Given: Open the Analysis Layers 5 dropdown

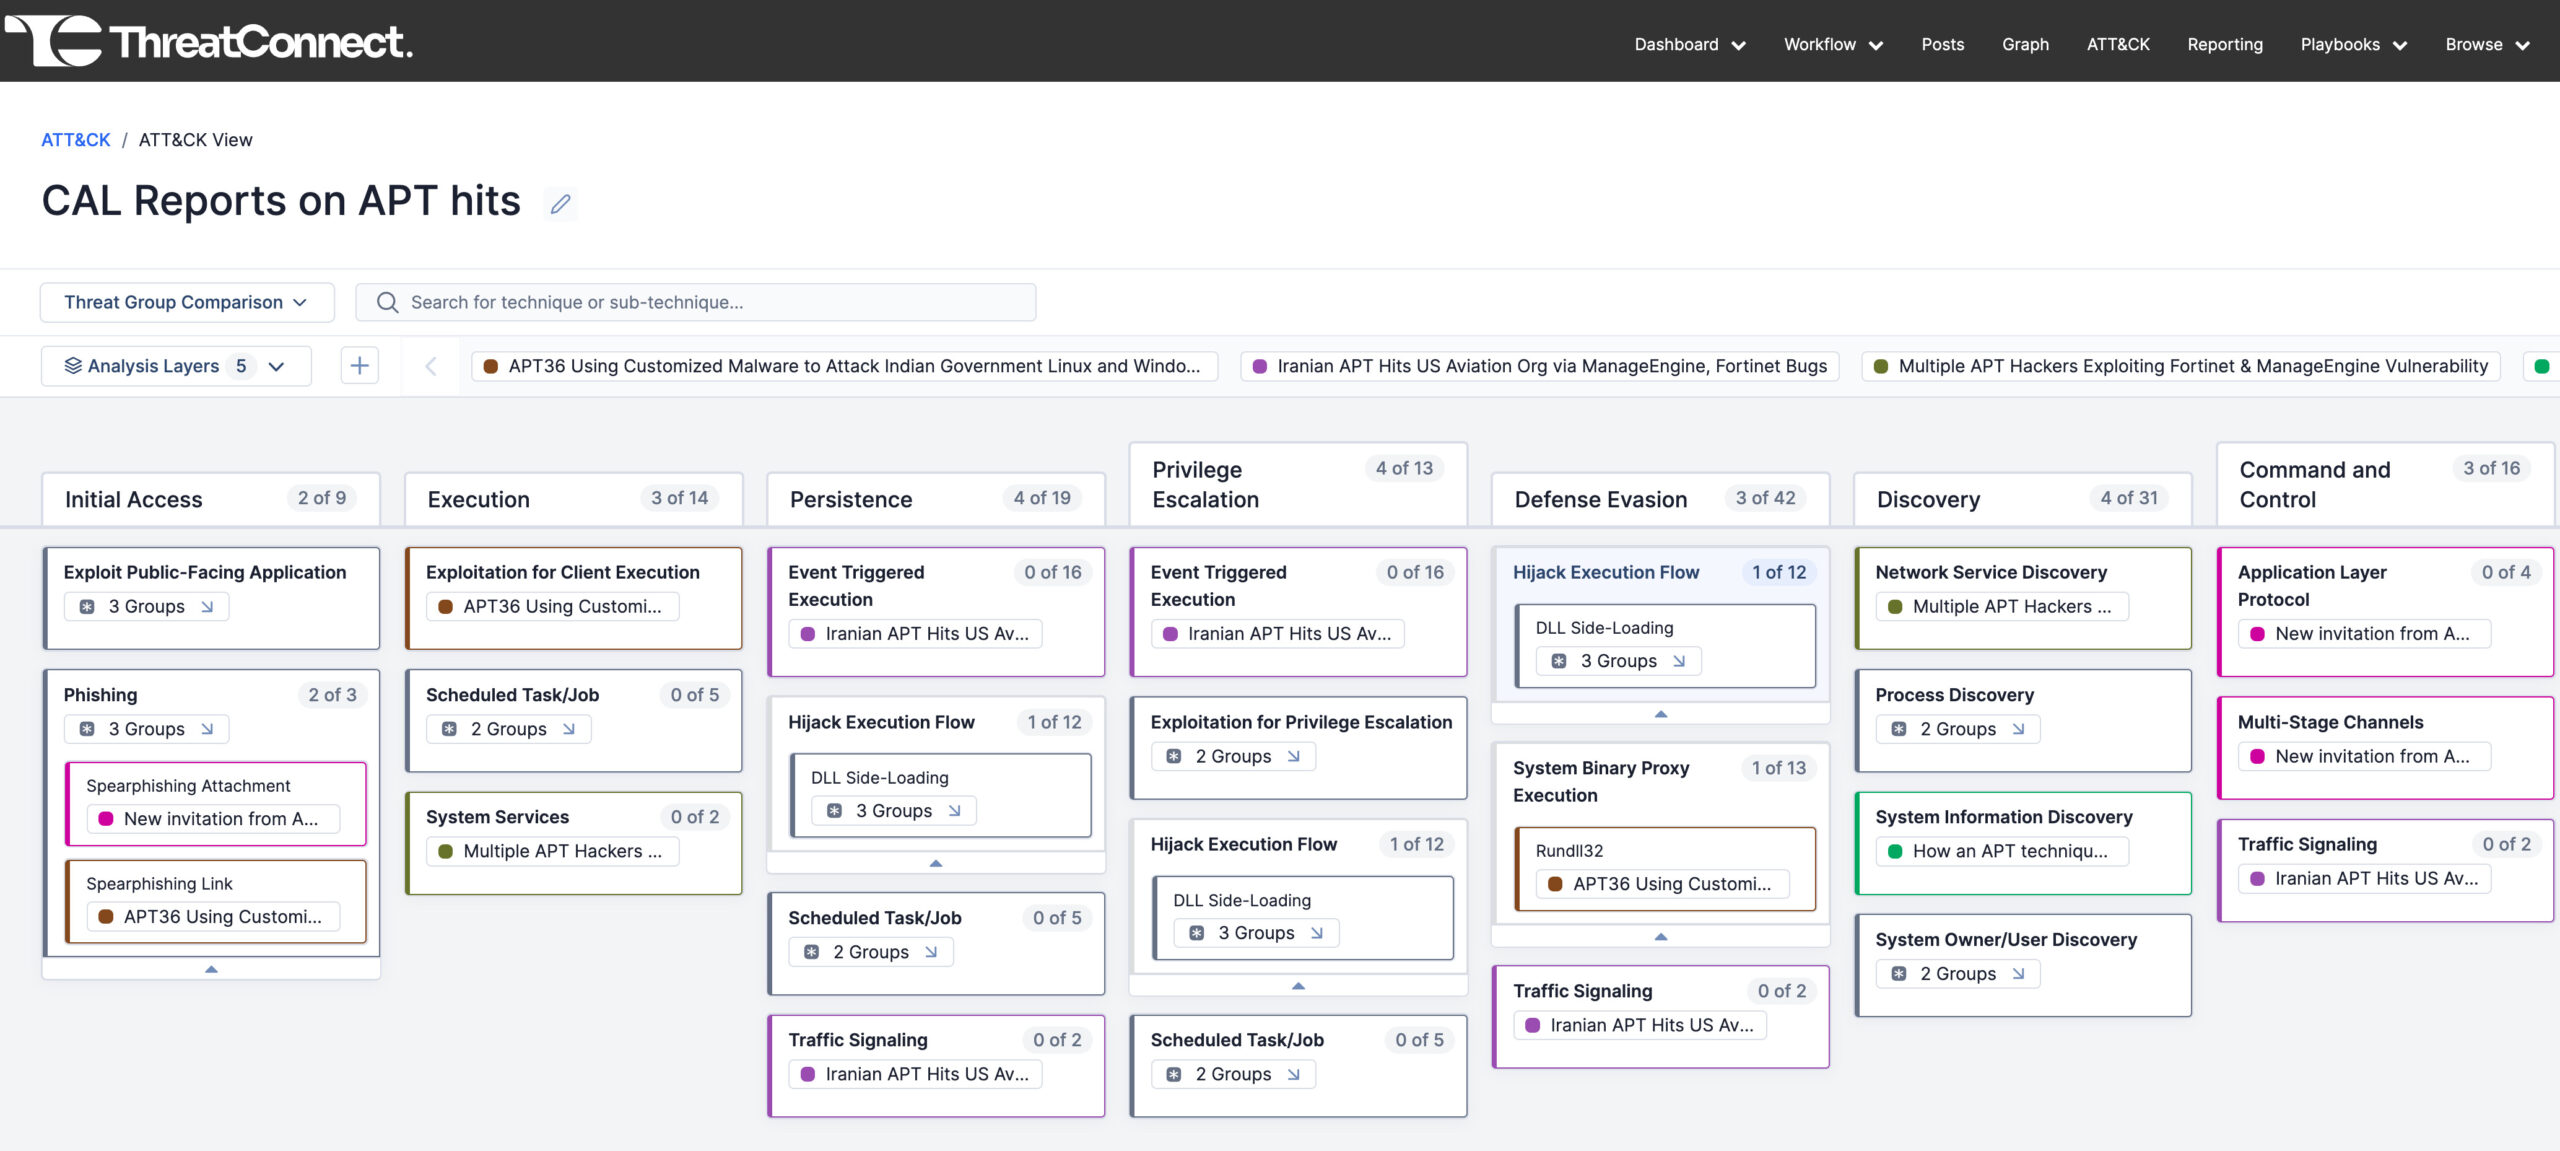Looking at the screenshot, I should pyautogui.click(x=176, y=366).
